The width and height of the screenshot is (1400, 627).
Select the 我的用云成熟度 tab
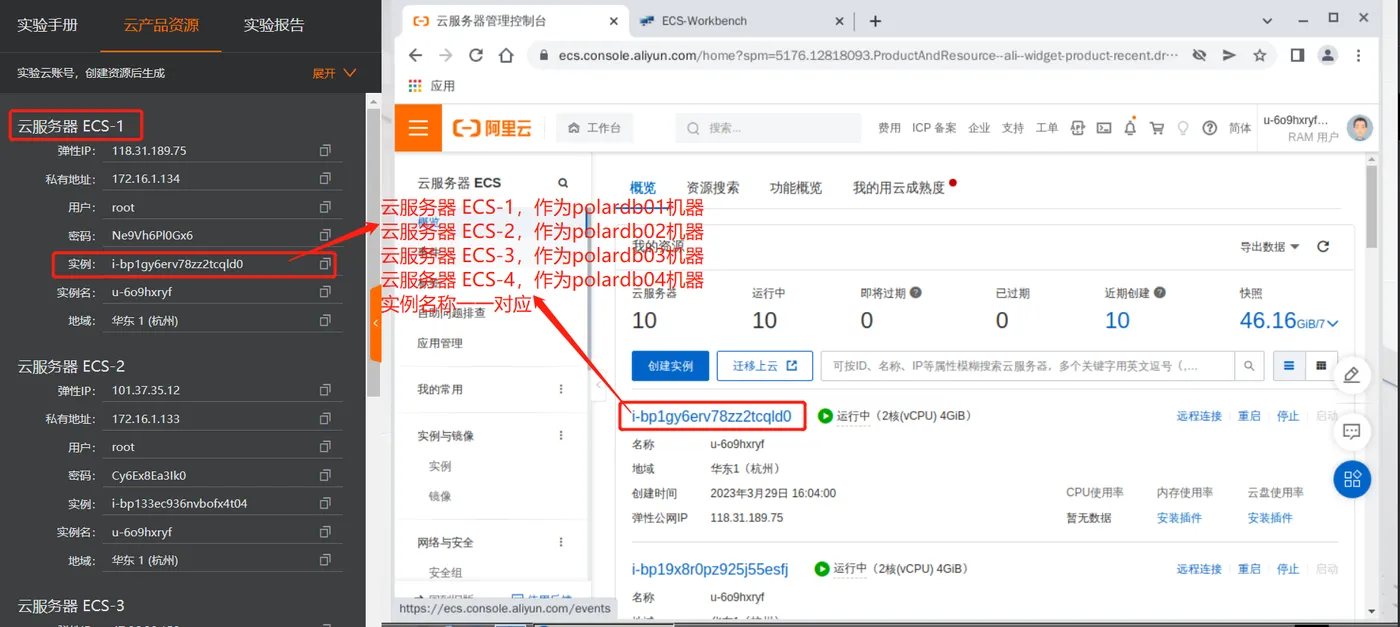coord(898,187)
